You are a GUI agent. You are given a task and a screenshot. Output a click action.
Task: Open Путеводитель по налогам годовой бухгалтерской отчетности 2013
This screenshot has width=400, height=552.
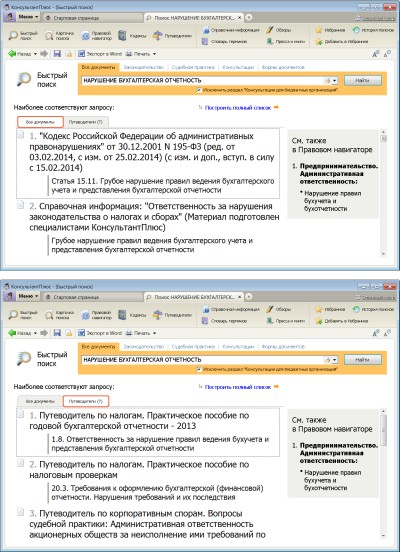point(139,421)
